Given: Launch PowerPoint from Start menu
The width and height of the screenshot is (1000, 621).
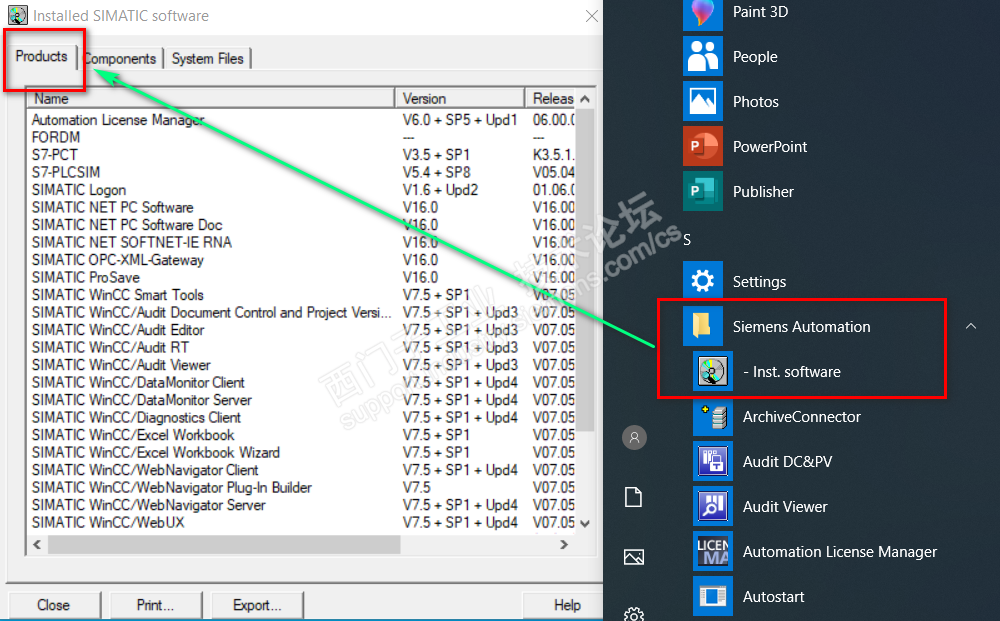Looking at the screenshot, I should click(x=703, y=146).
